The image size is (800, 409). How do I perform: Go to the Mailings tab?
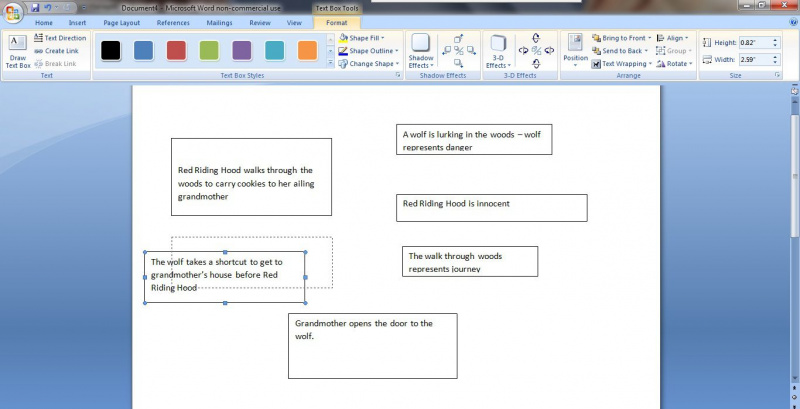click(219, 23)
